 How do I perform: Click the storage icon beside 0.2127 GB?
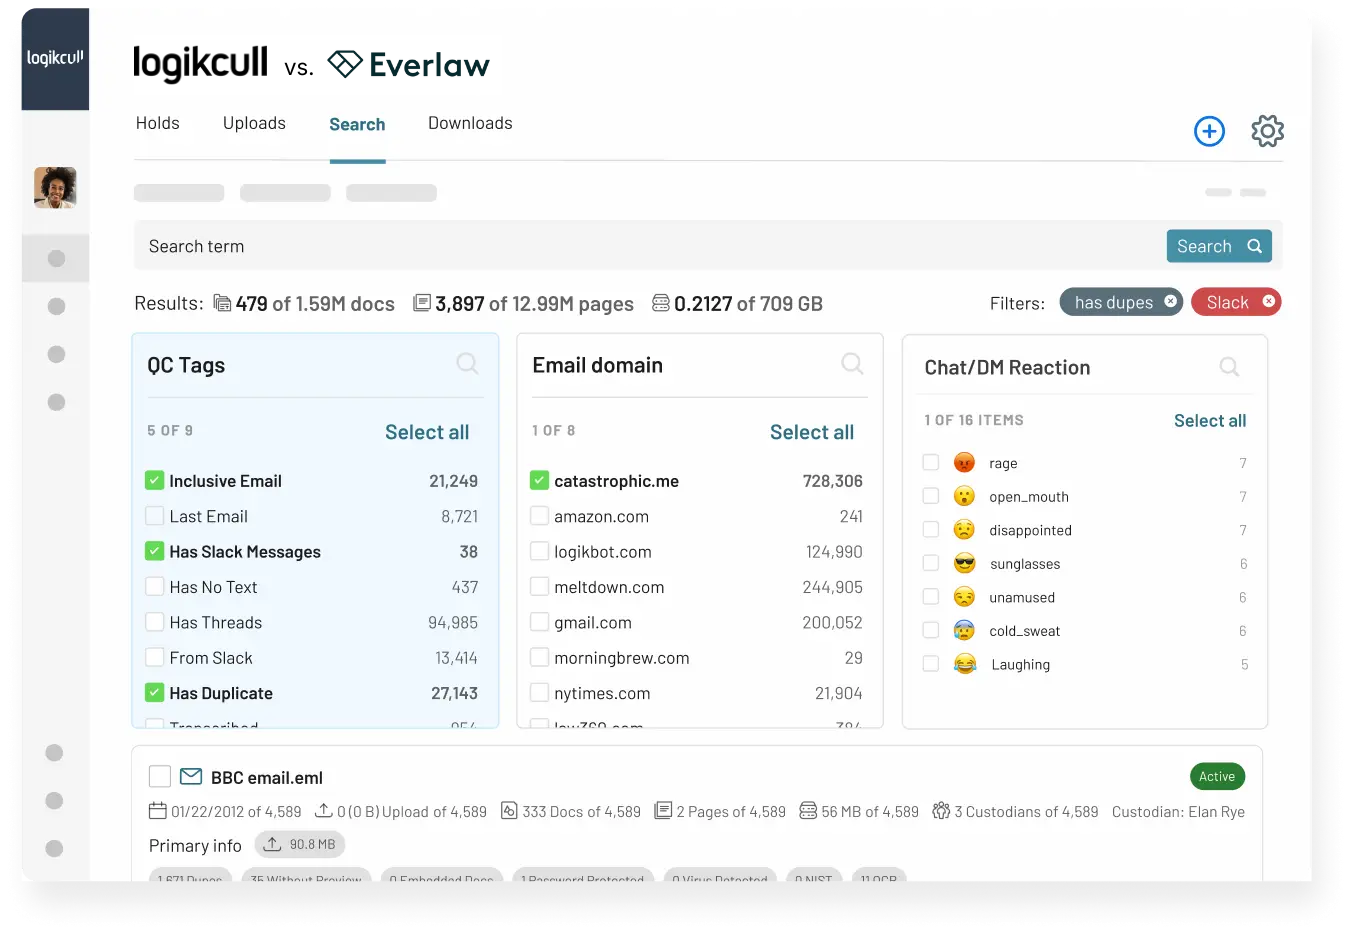pos(660,303)
